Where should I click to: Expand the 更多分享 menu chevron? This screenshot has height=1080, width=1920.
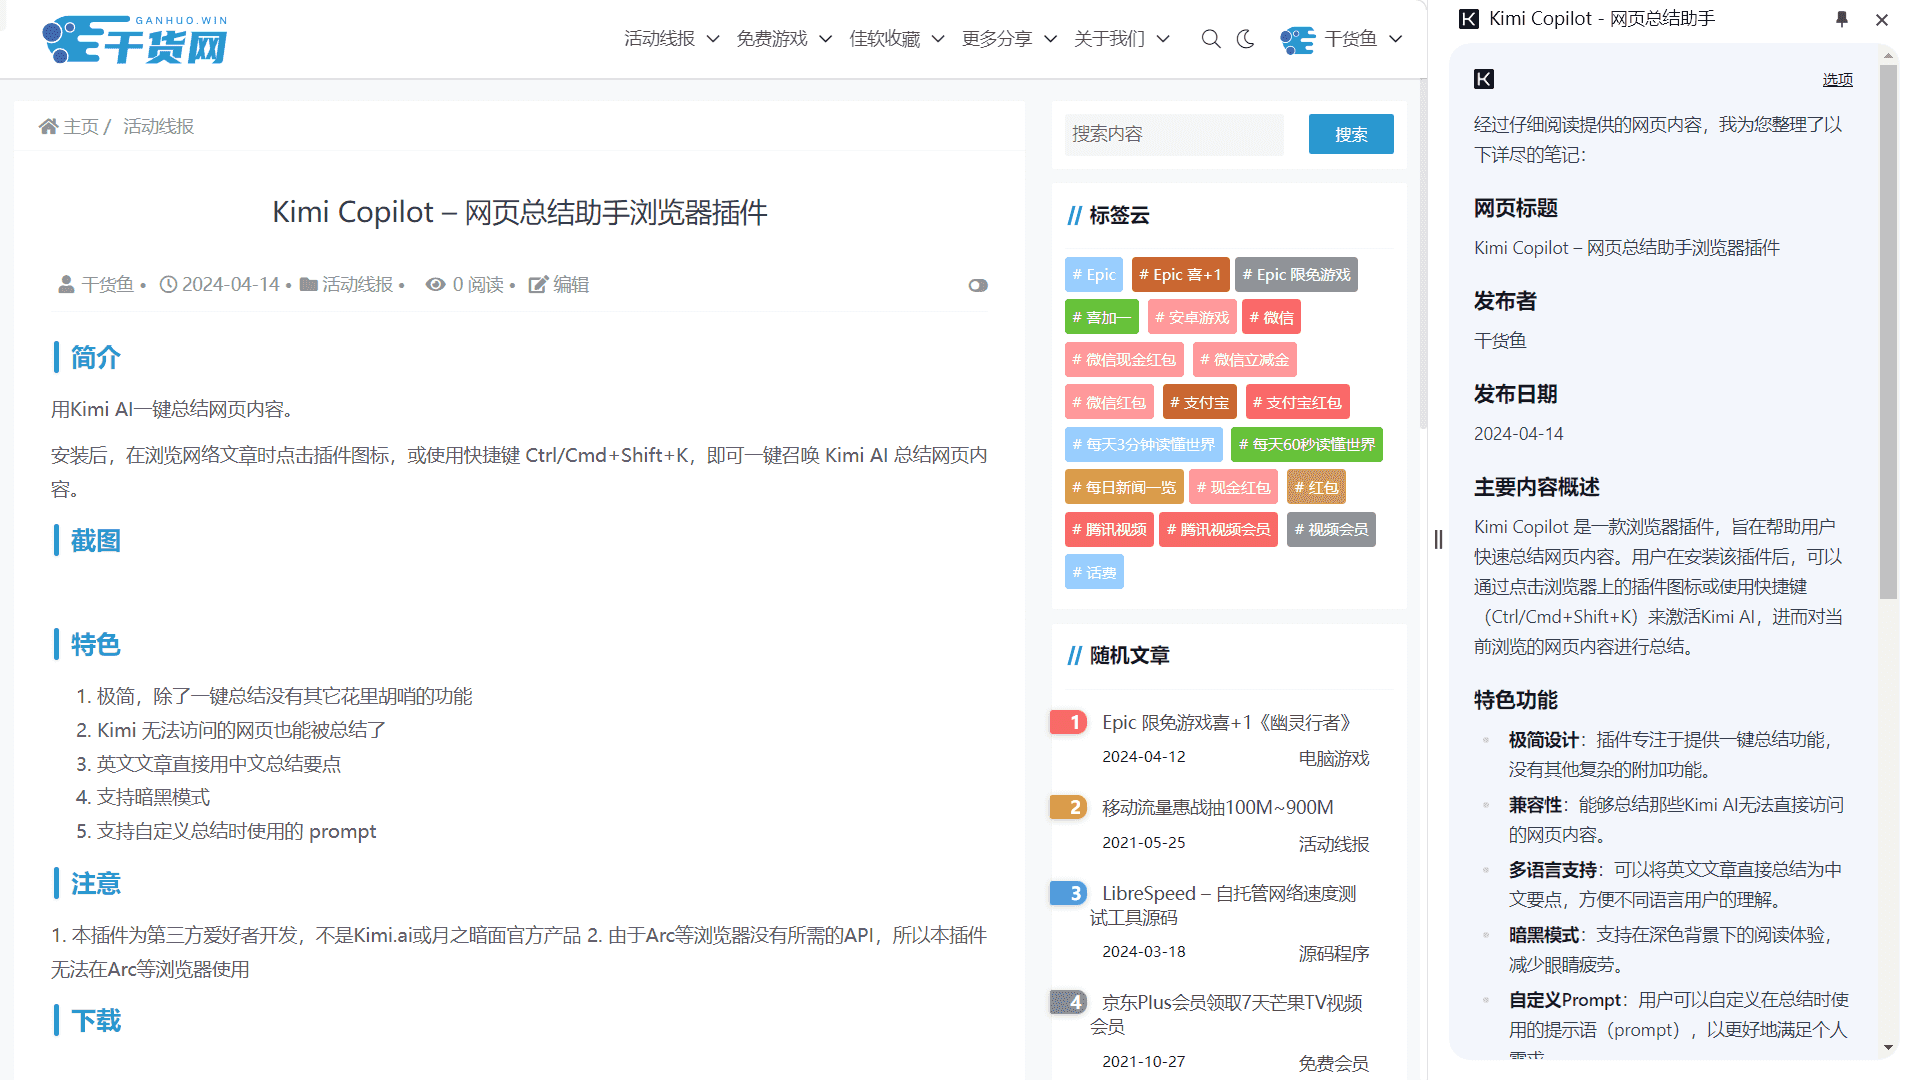pyautogui.click(x=1050, y=39)
